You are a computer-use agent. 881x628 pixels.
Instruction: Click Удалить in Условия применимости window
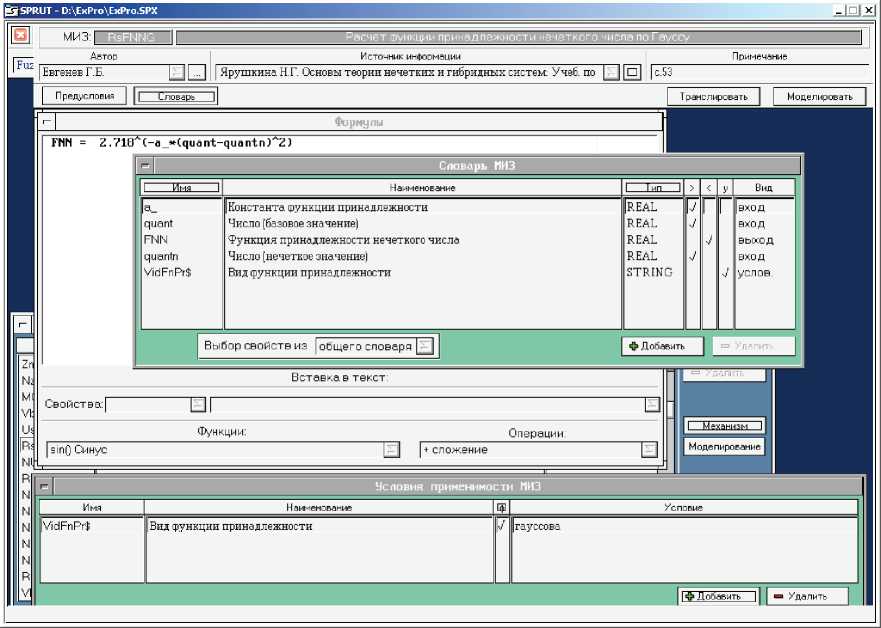(x=807, y=597)
